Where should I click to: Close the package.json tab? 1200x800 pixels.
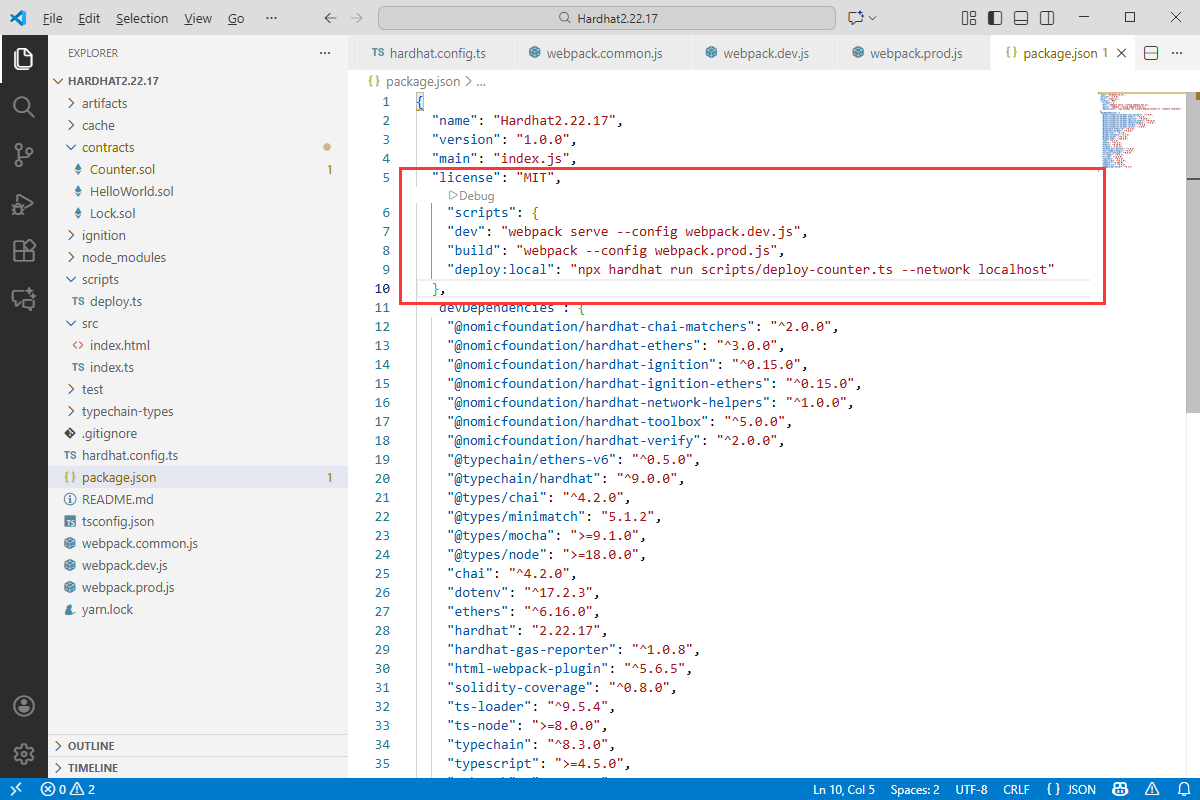(1121, 53)
